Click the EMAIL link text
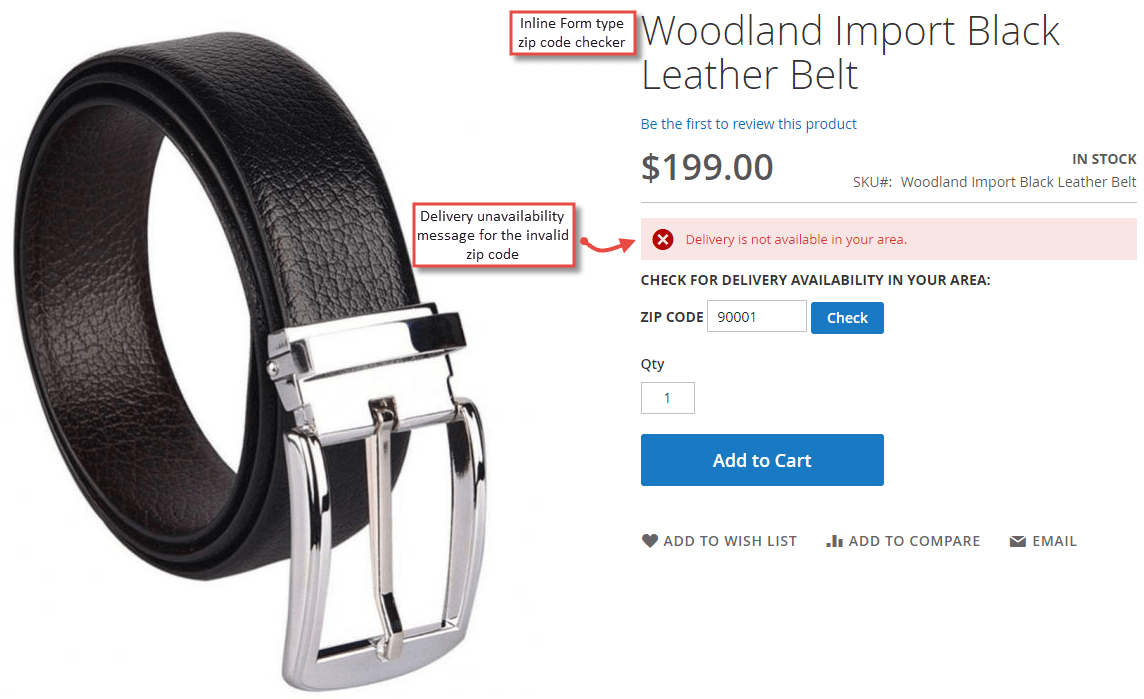The height and width of the screenshot is (699, 1144). coord(1054,541)
